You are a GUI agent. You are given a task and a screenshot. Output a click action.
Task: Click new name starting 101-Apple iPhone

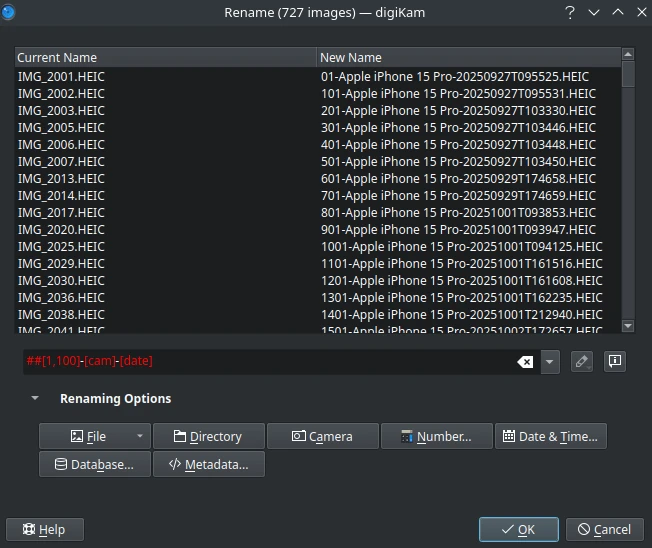point(458,94)
